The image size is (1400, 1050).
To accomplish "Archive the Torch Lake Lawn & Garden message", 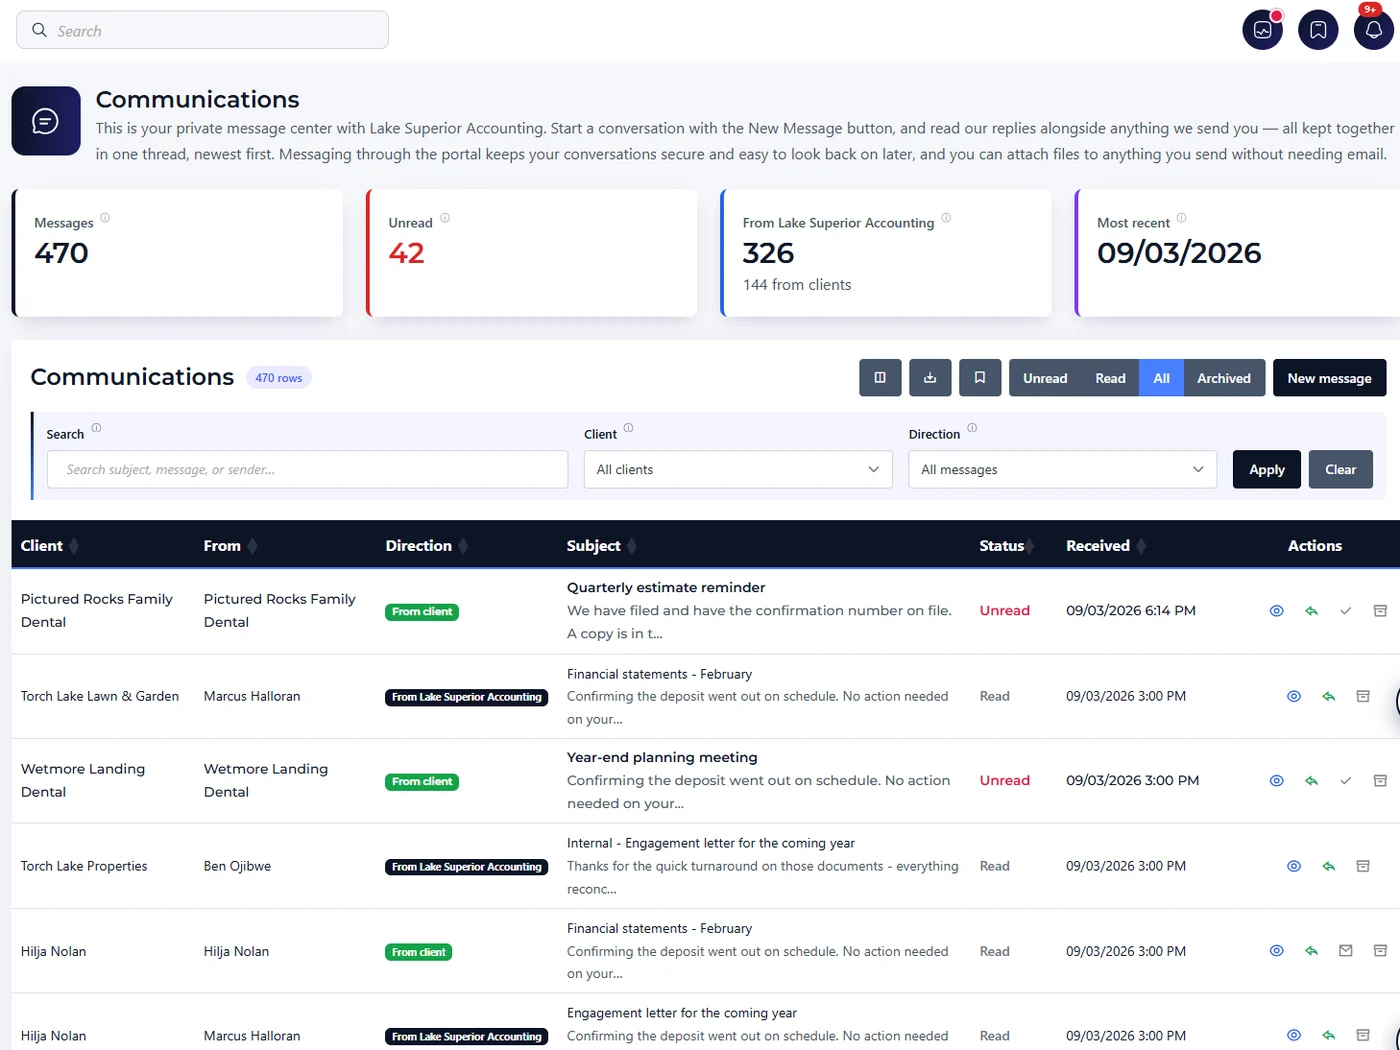I will click(x=1363, y=696).
